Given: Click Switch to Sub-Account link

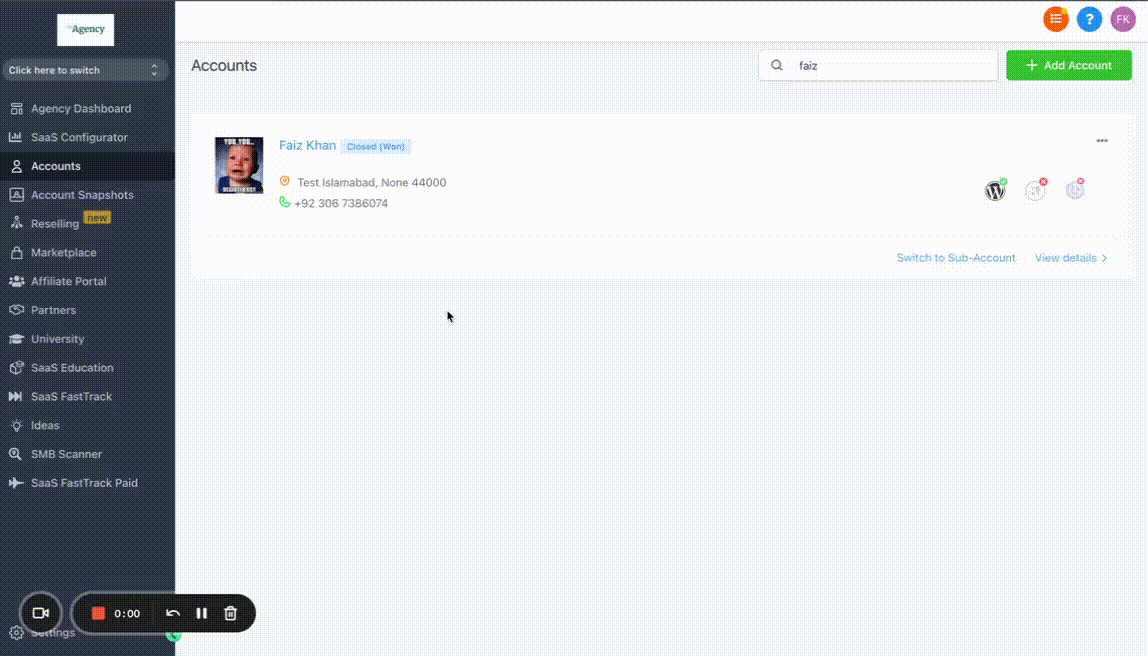Looking at the screenshot, I should tap(955, 258).
